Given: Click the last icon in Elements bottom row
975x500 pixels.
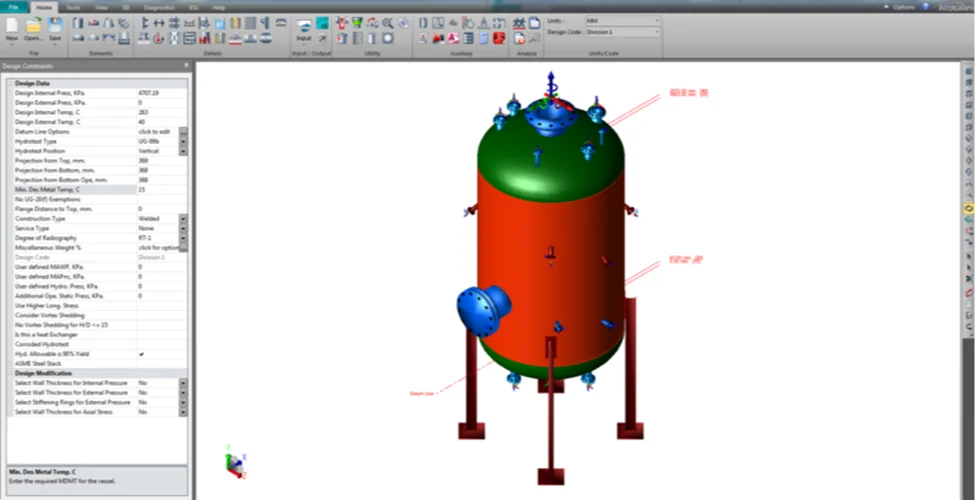Looking at the screenshot, I should [x=124, y=39].
